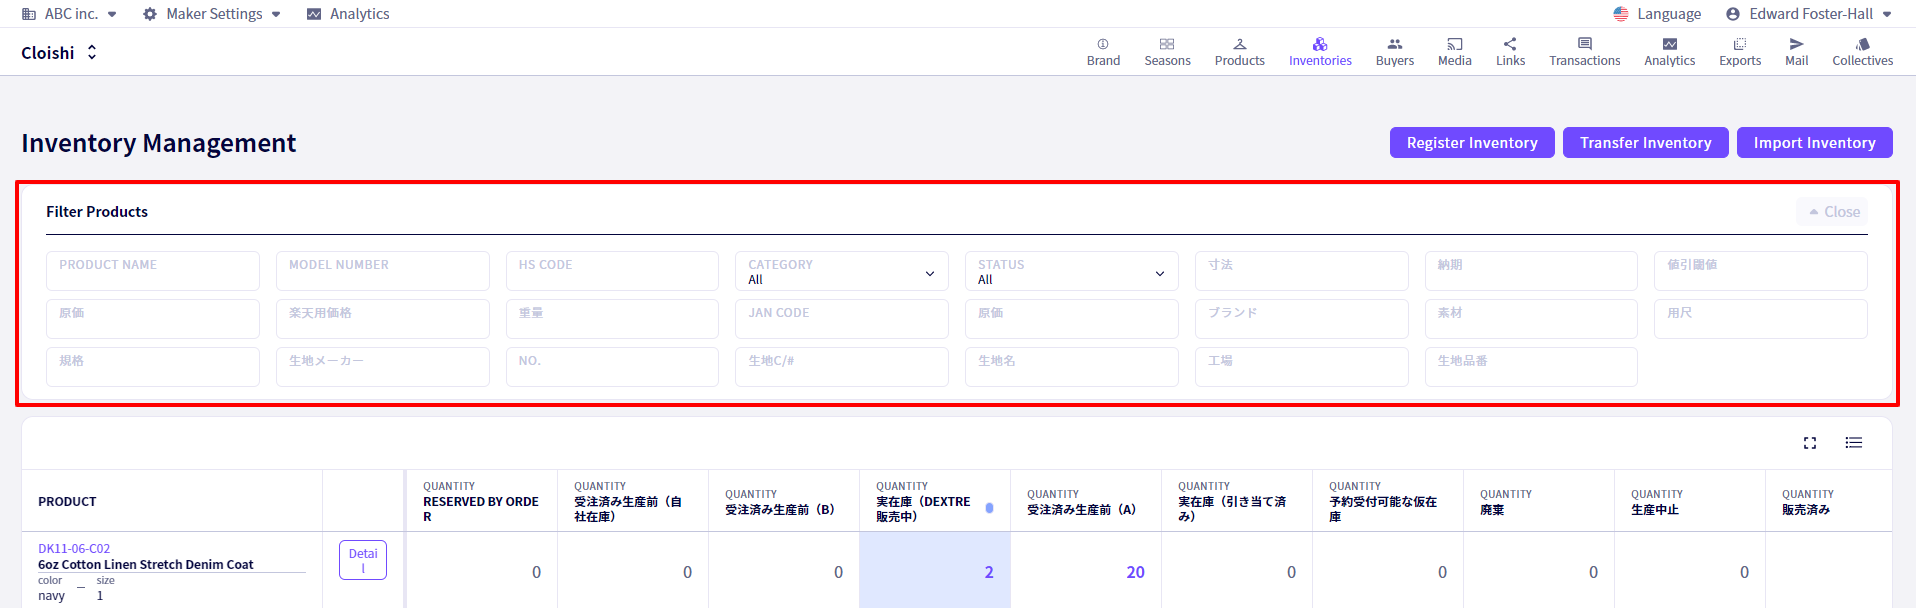Focus the PRODUCT NAME filter field
The width and height of the screenshot is (1916, 608).
point(152,271)
